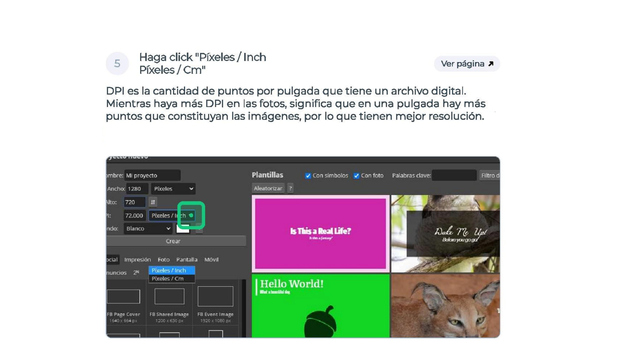
Task: Expand the Píxeles width unit dropdown
Action: 173,189
